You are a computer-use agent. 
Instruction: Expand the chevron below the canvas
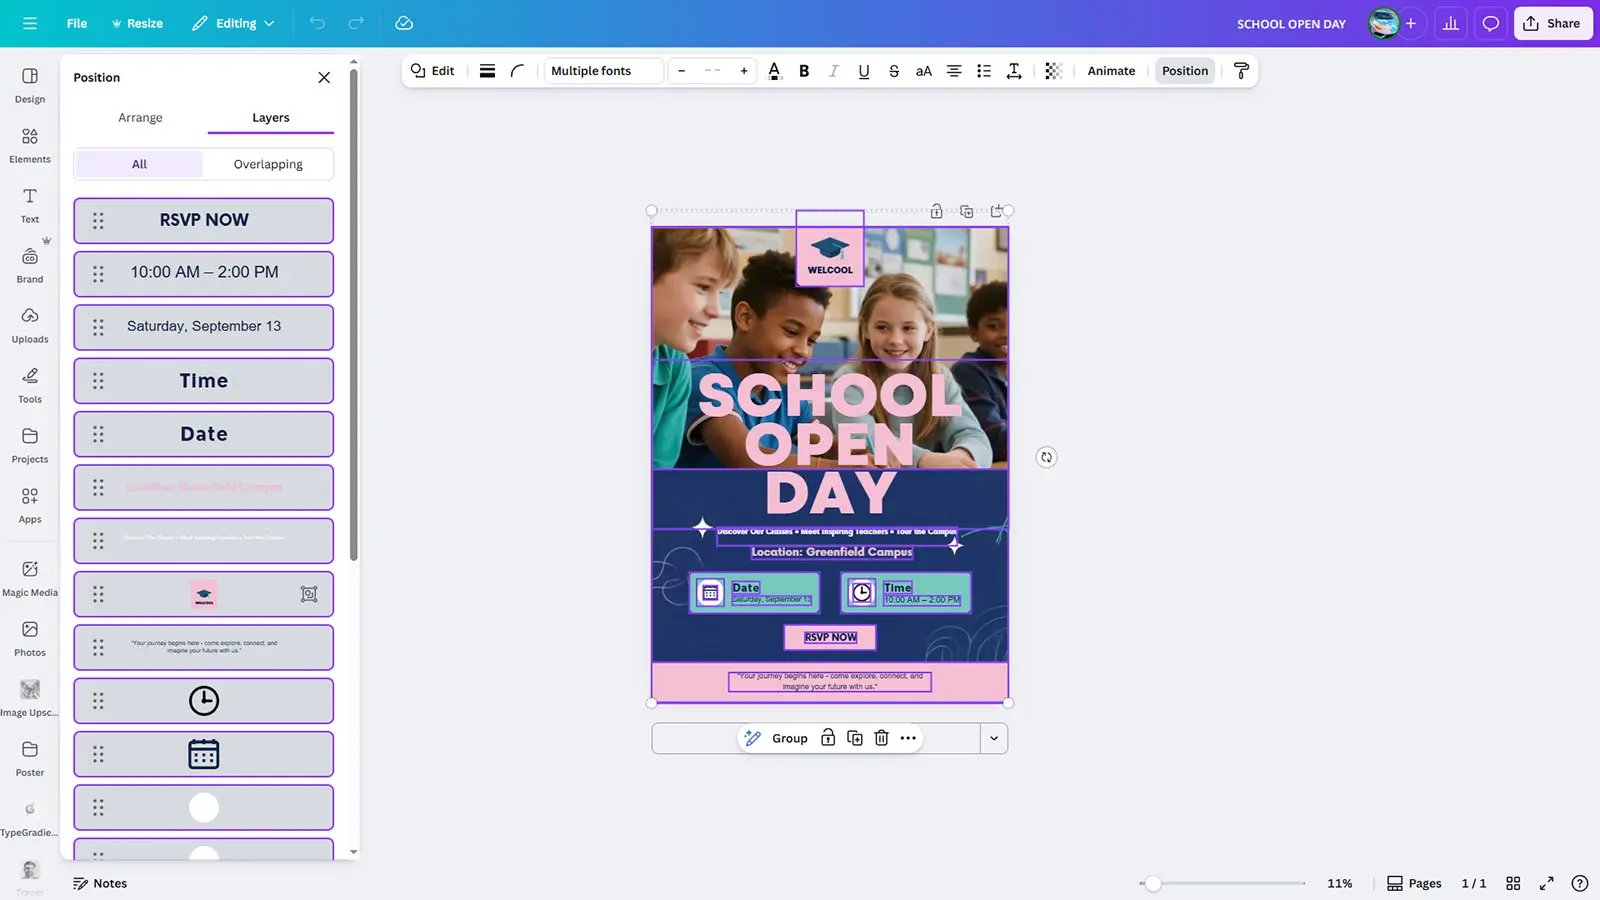994,738
